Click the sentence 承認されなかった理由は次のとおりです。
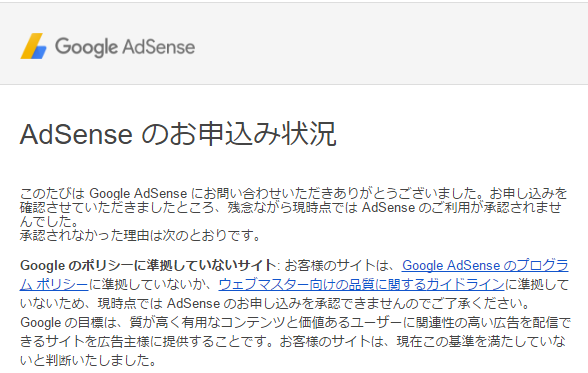The width and height of the screenshot is (588, 373). (140, 235)
